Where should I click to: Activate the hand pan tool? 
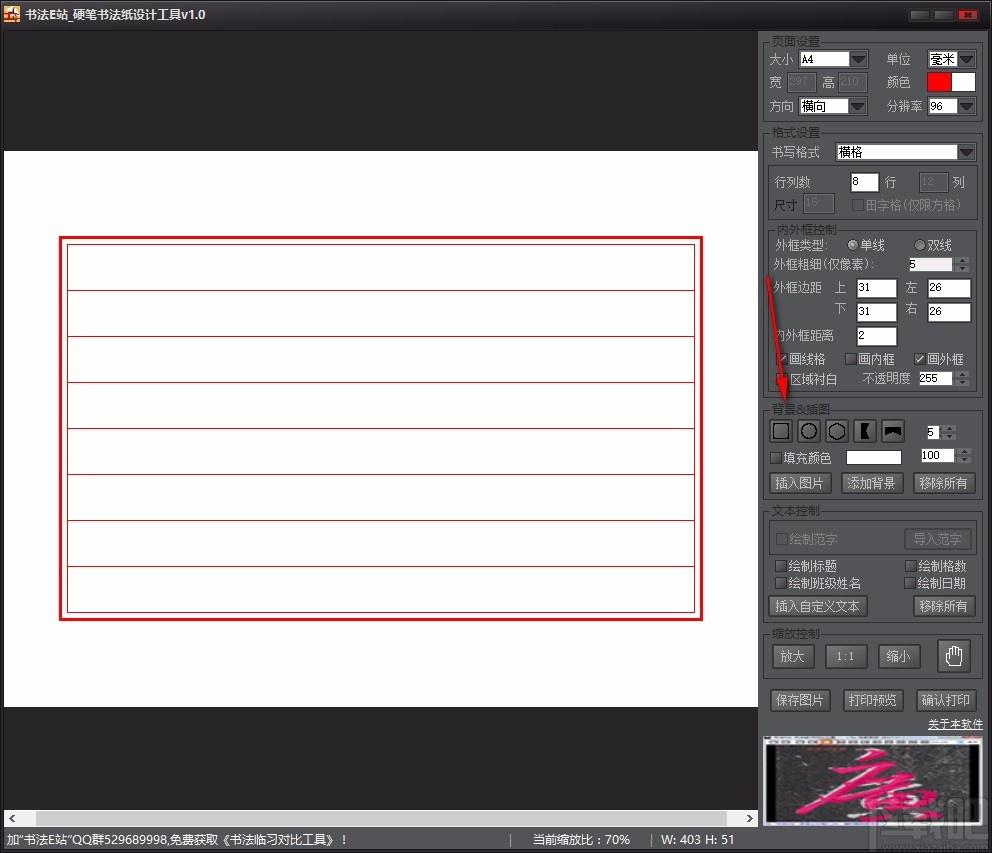pyautogui.click(x=953, y=656)
